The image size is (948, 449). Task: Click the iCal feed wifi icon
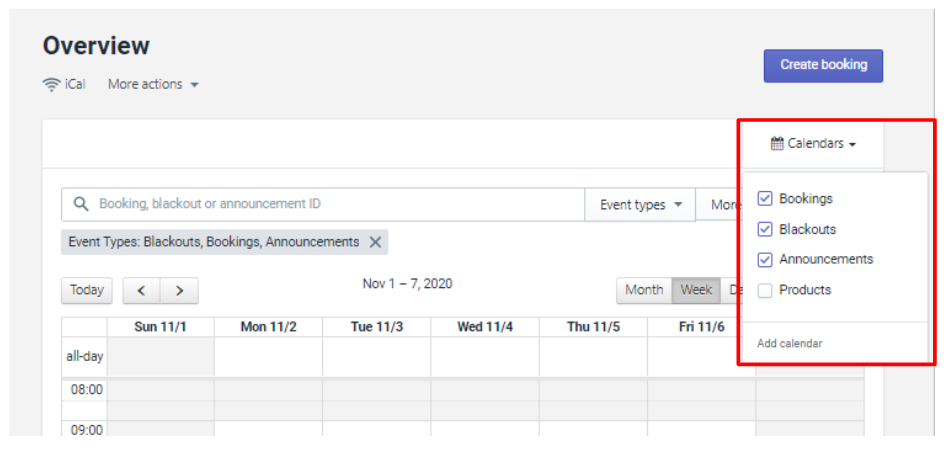(51, 85)
